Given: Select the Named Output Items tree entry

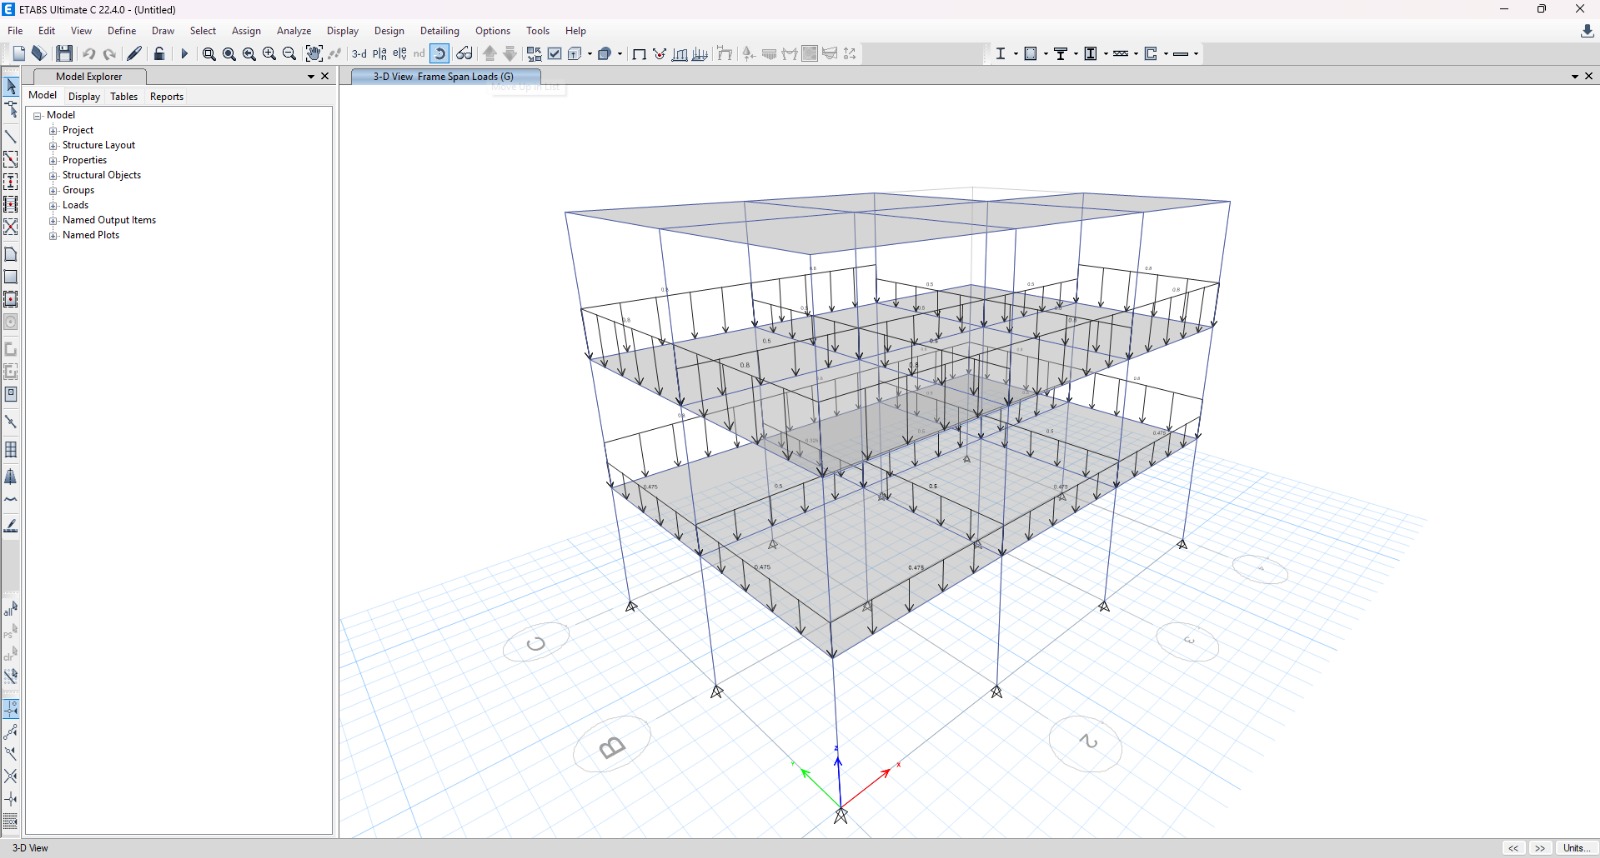Looking at the screenshot, I should 109,221.
